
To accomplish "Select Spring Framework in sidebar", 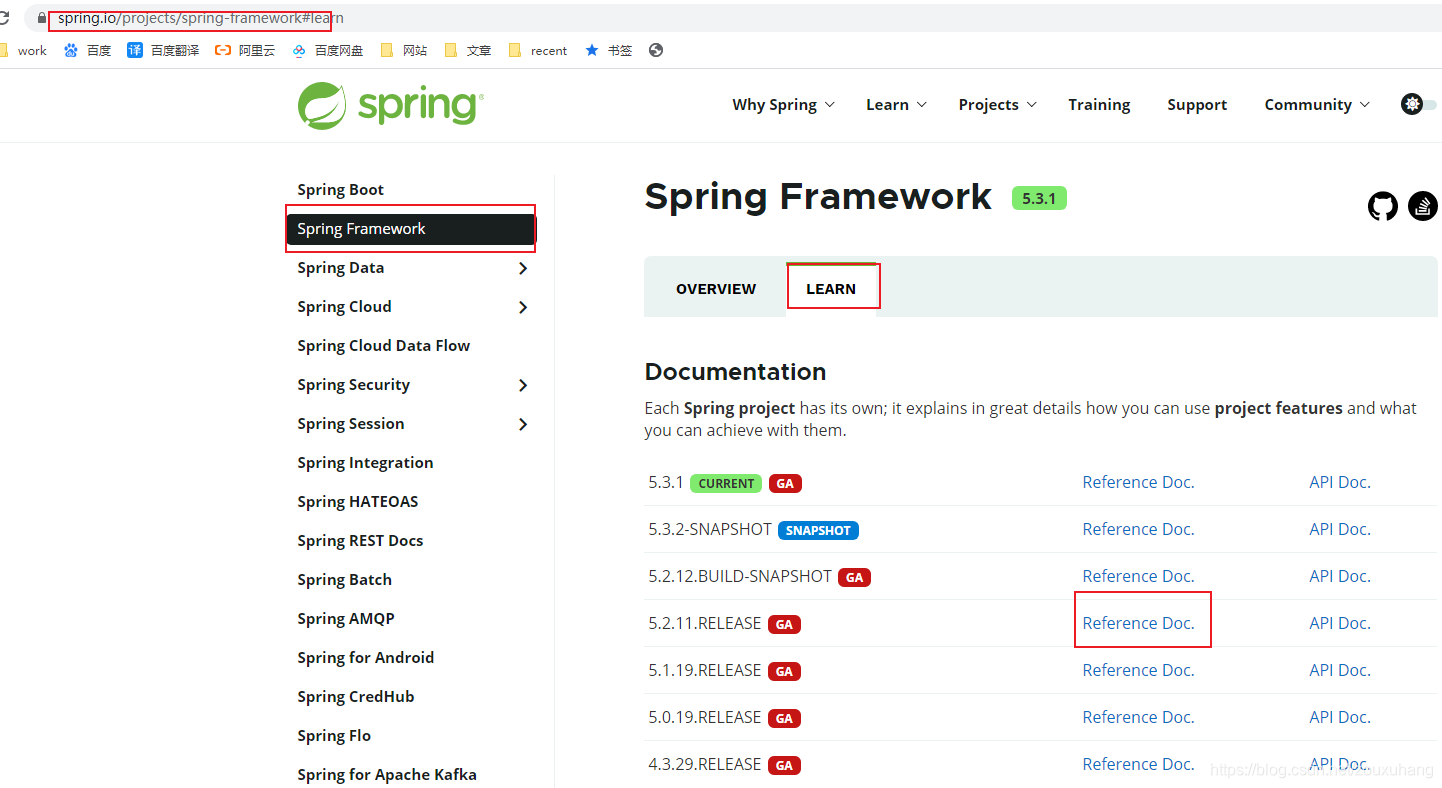I will [x=411, y=229].
